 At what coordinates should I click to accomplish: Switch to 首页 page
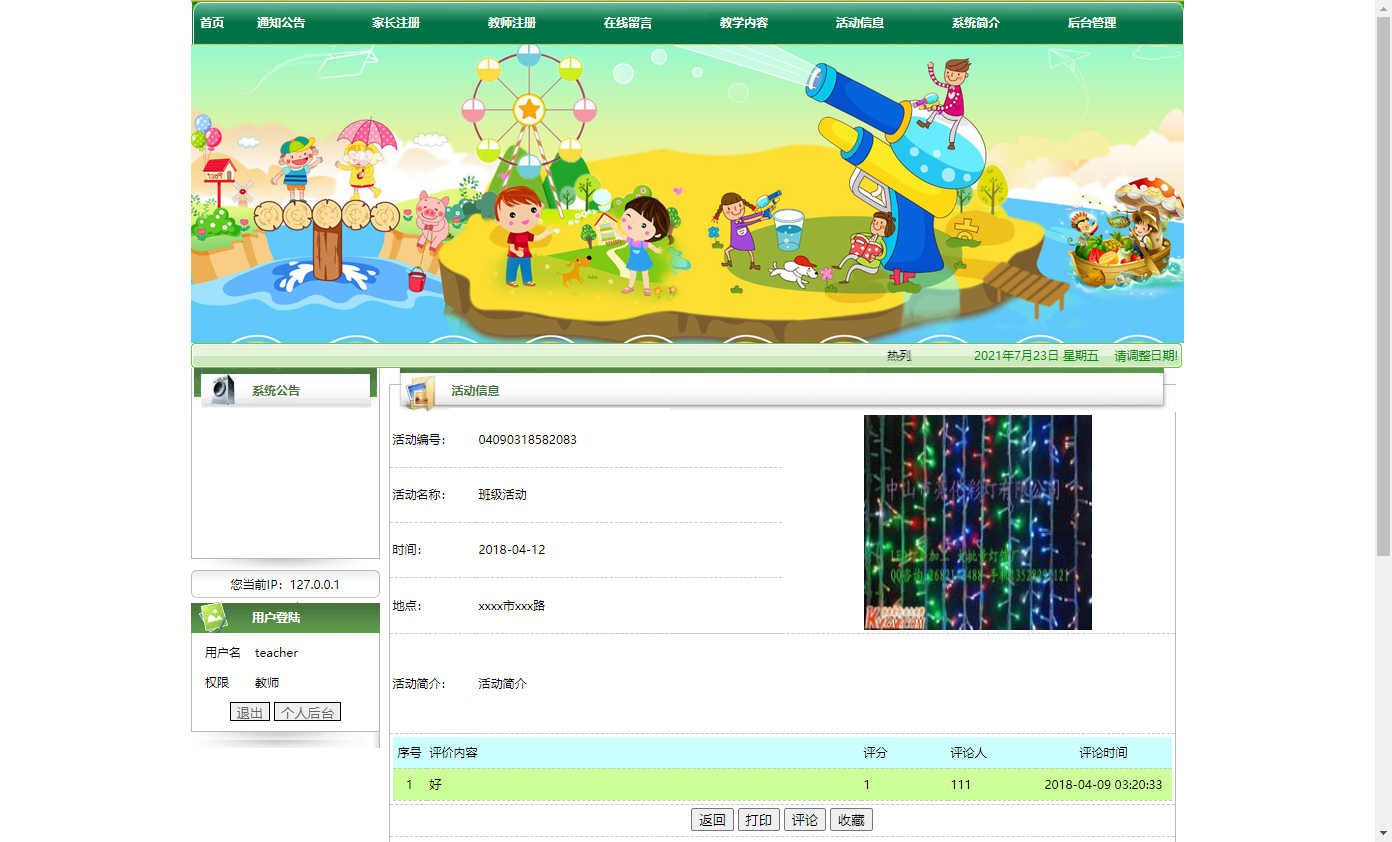[211, 22]
